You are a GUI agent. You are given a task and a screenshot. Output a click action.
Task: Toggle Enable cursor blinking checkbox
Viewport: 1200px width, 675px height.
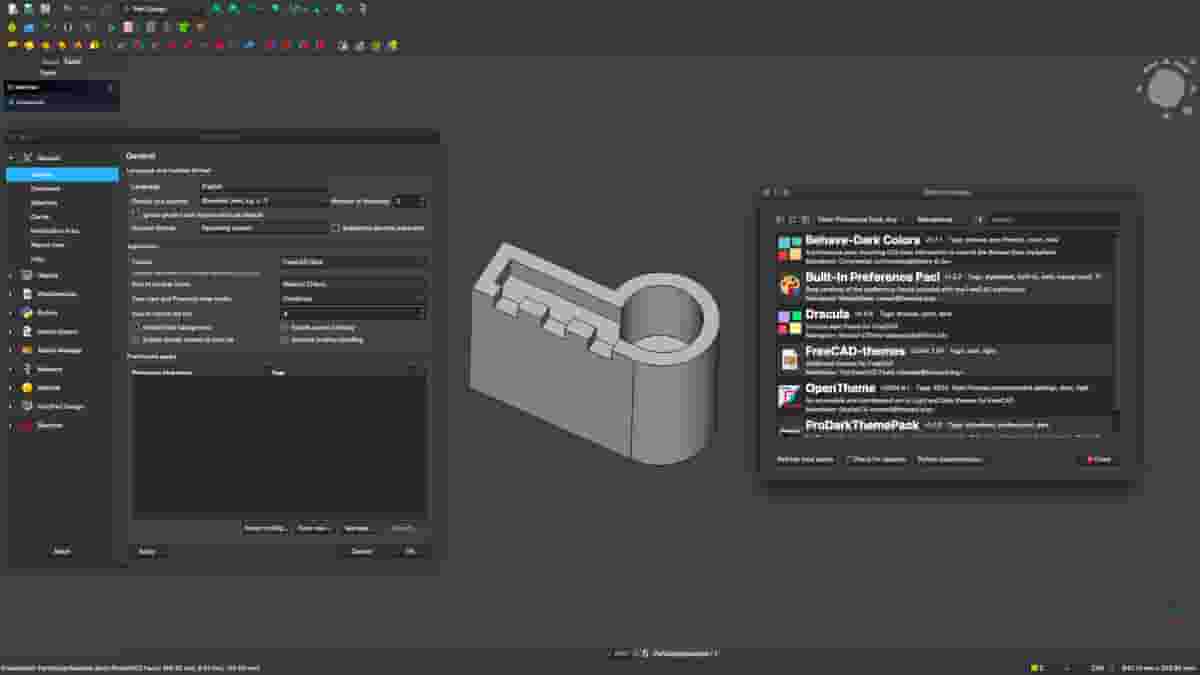coord(285,327)
